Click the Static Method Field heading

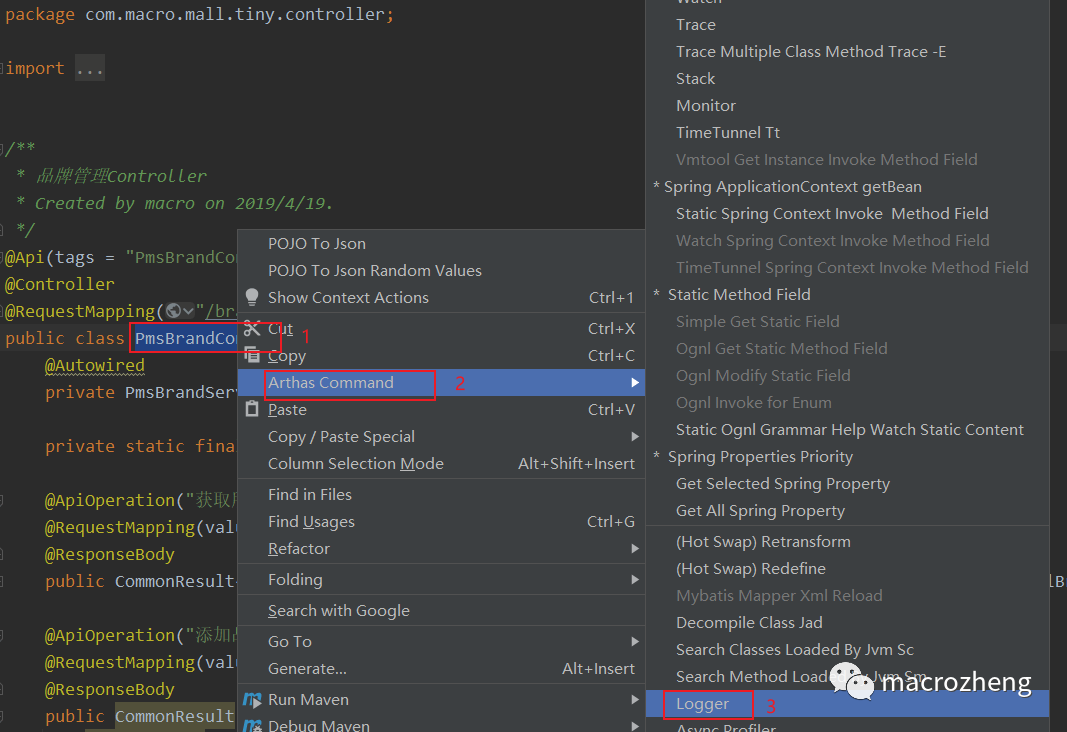739,295
